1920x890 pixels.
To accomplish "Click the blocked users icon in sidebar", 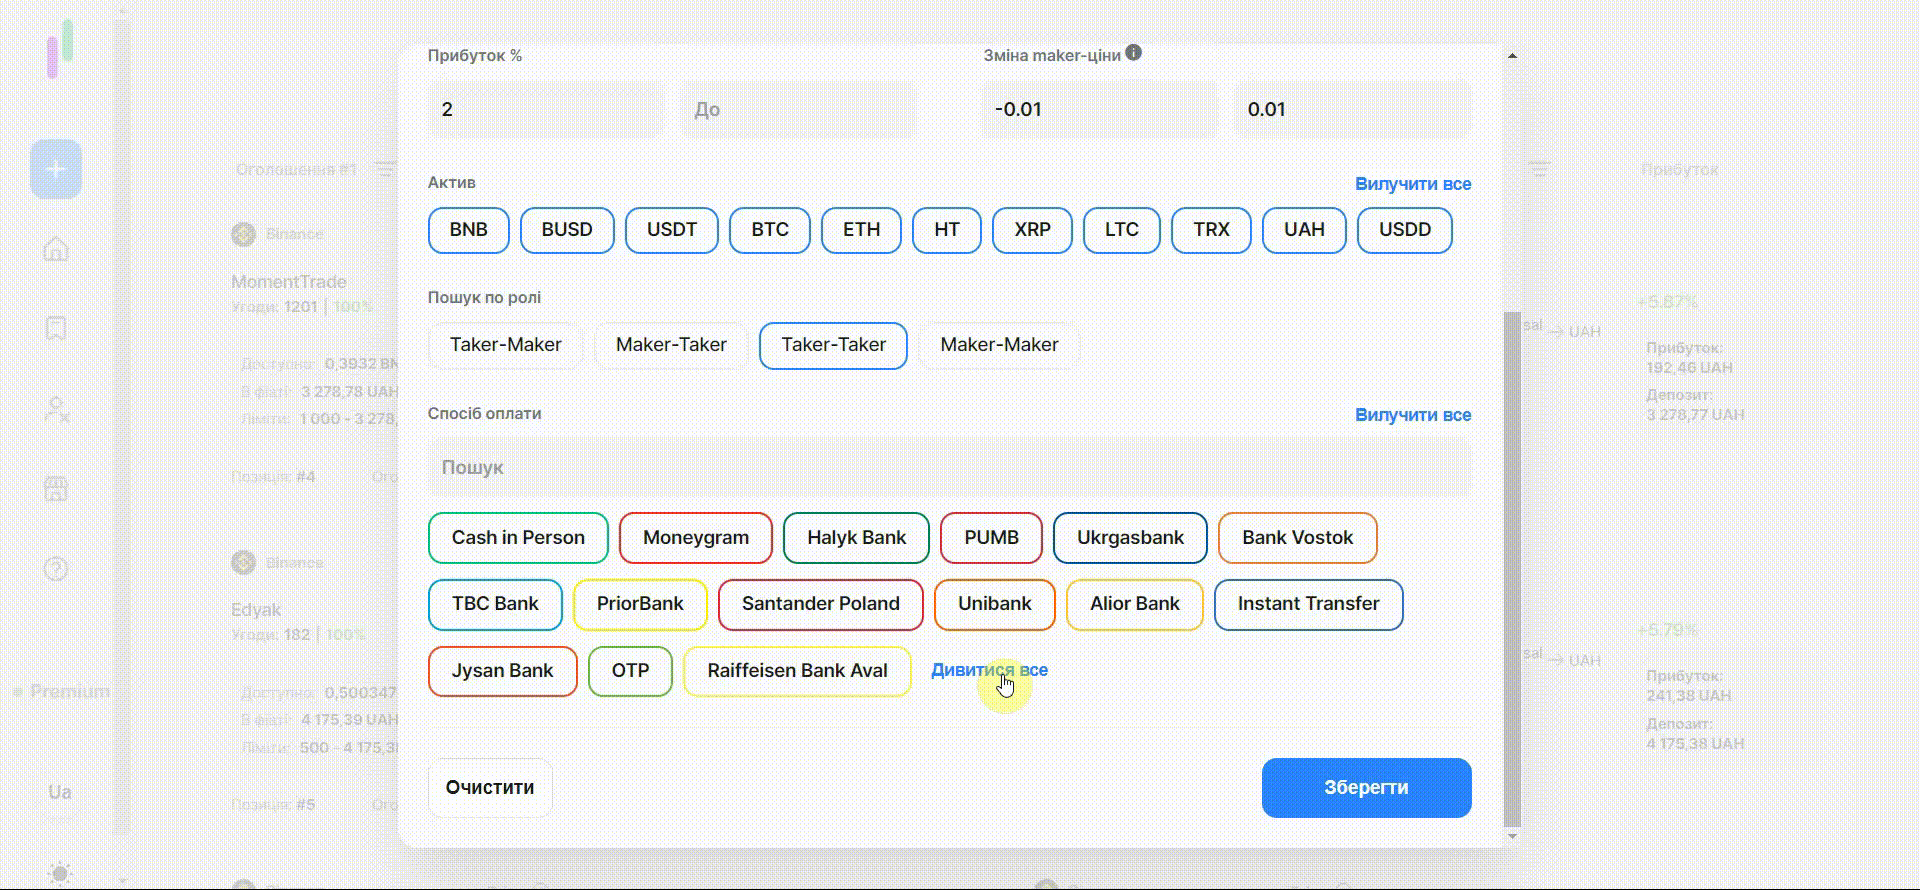I will click(x=56, y=409).
